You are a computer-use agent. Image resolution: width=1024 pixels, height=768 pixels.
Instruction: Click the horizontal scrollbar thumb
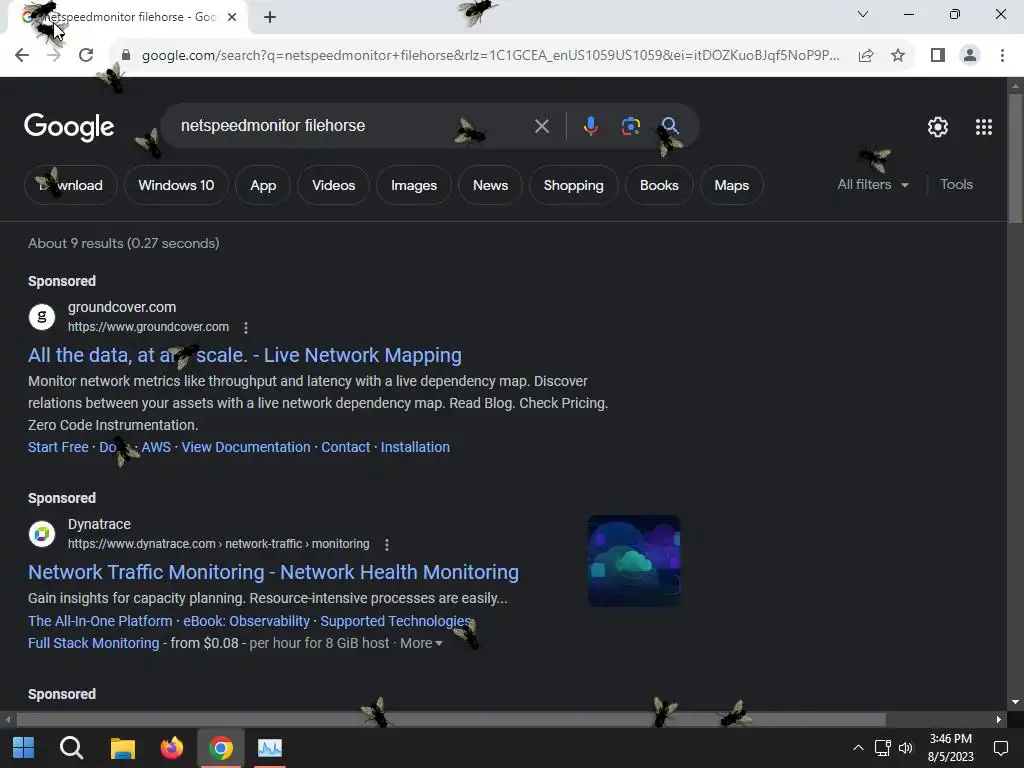(451, 720)
